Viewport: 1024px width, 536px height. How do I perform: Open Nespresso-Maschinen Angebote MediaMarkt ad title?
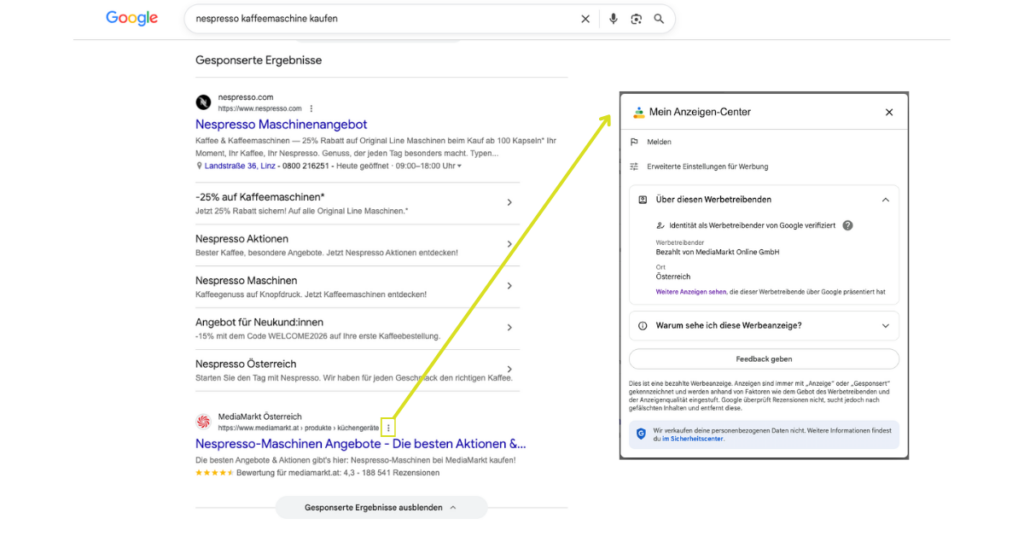(360, 444)
